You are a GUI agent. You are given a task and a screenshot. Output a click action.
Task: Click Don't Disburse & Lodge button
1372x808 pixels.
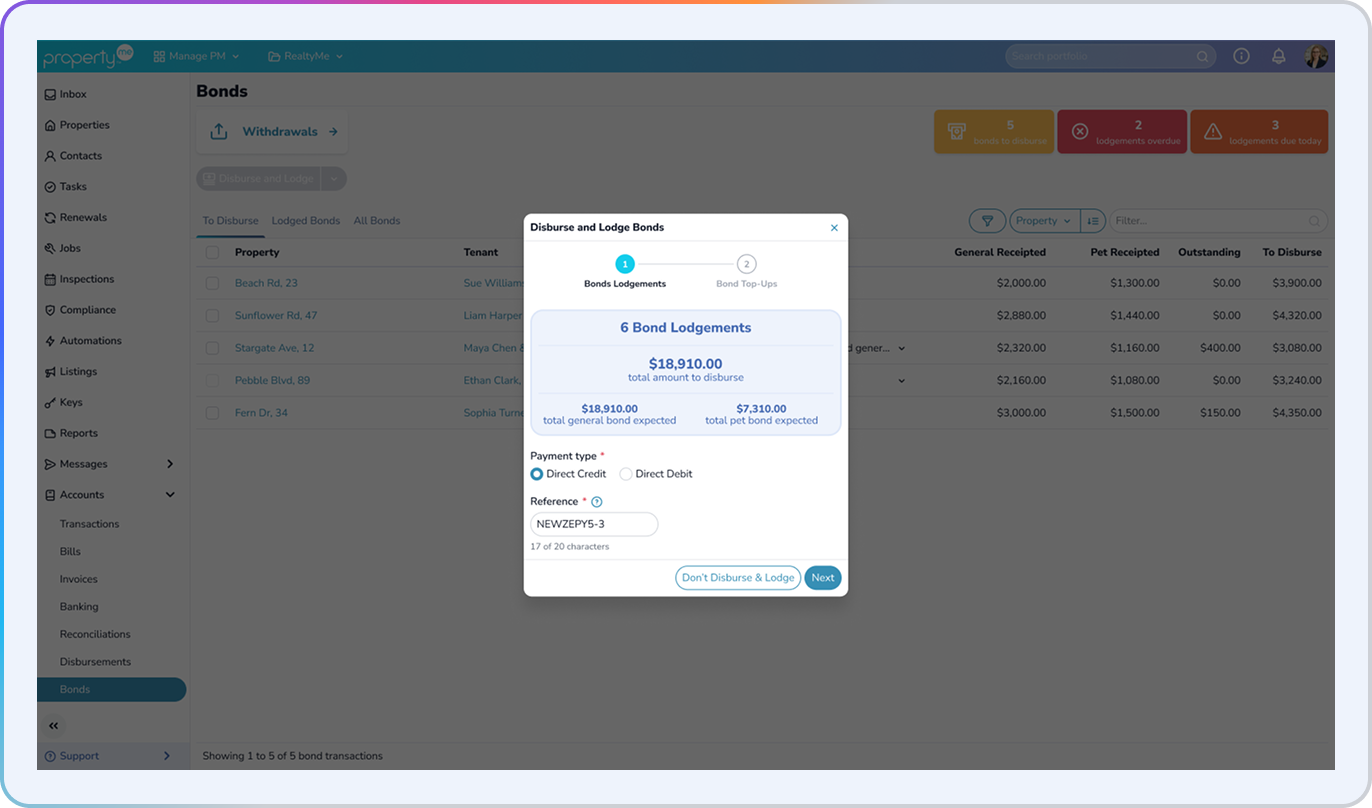click(x=738, y=578)
